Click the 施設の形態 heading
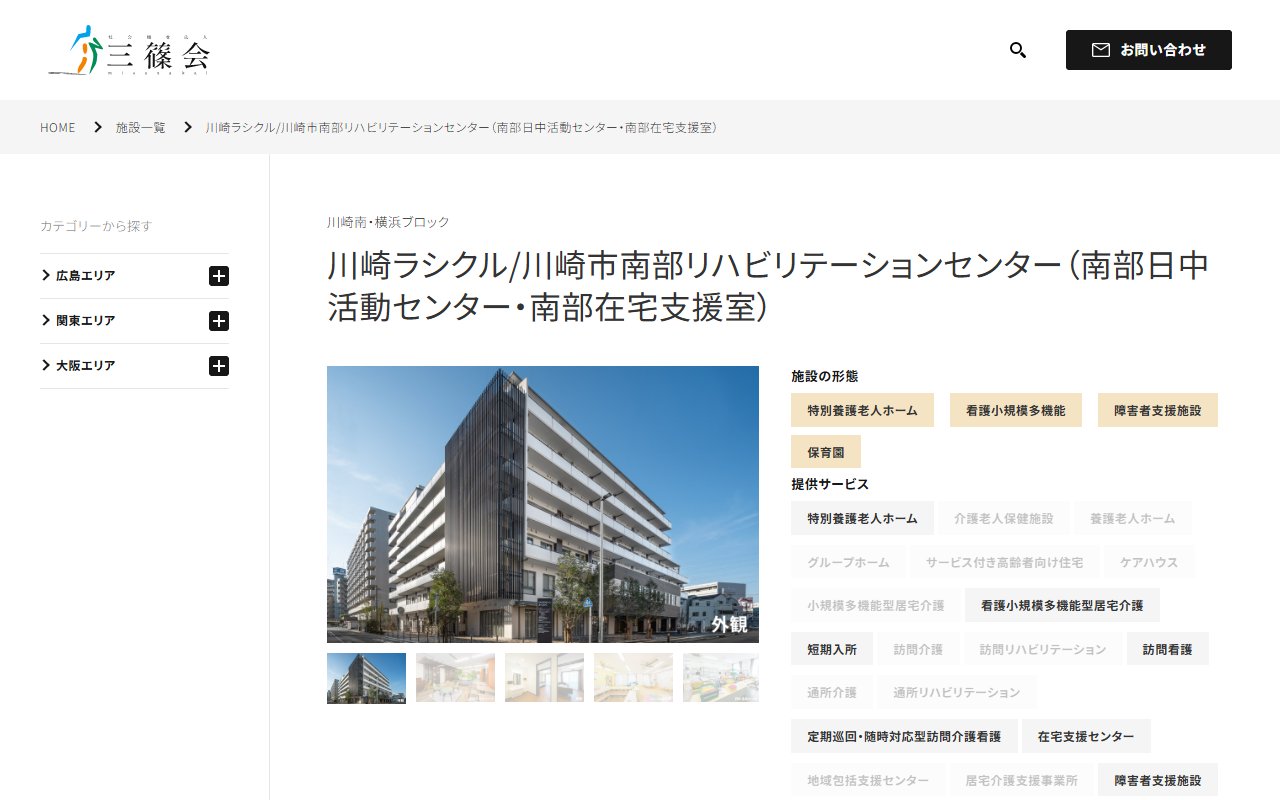1280x800 pixels. (825, 376)
